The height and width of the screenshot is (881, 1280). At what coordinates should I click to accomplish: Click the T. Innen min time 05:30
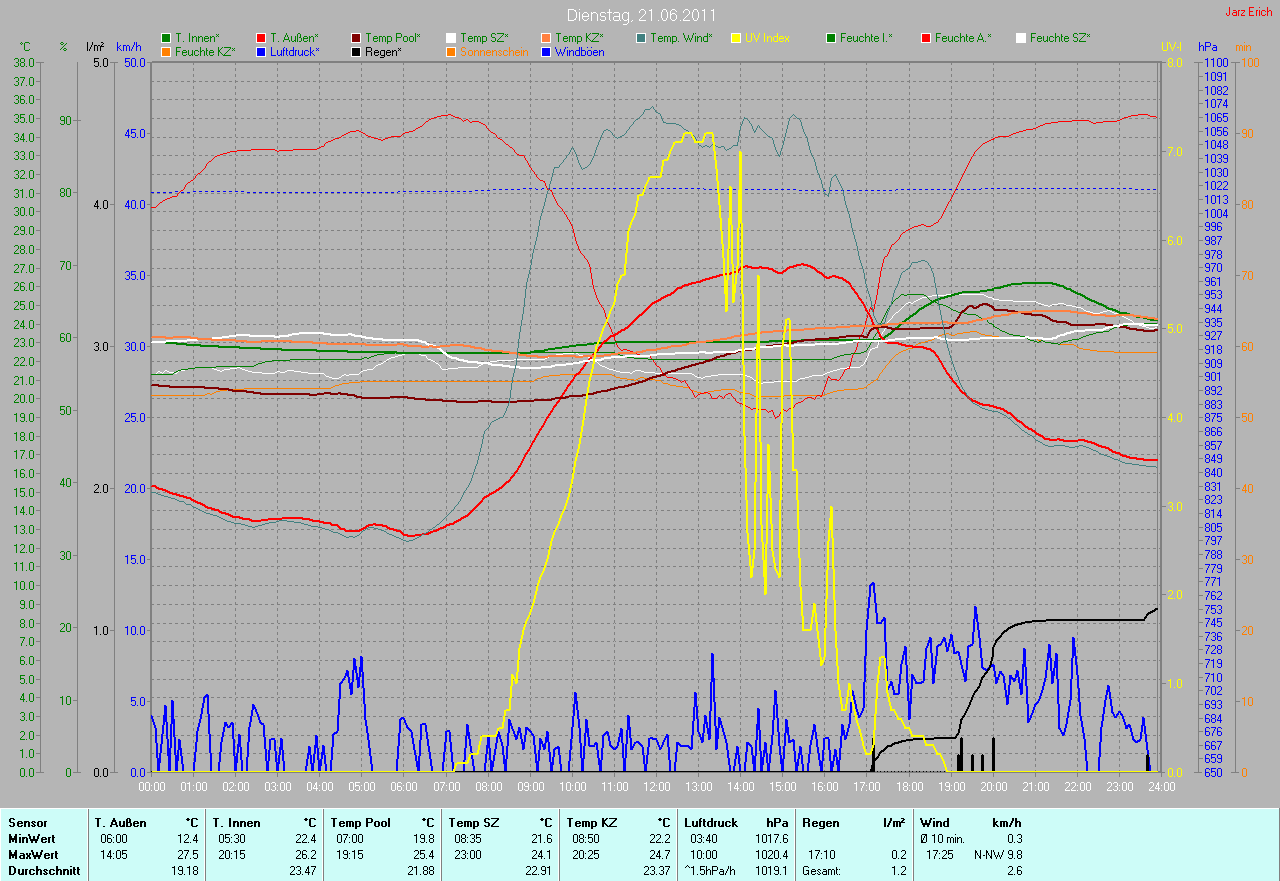point(232,839)
